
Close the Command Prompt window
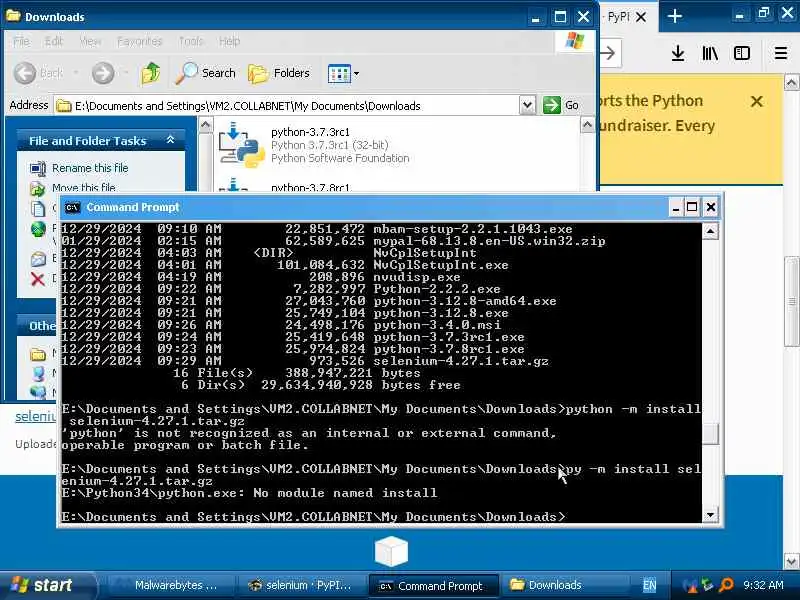coord(711,207)
